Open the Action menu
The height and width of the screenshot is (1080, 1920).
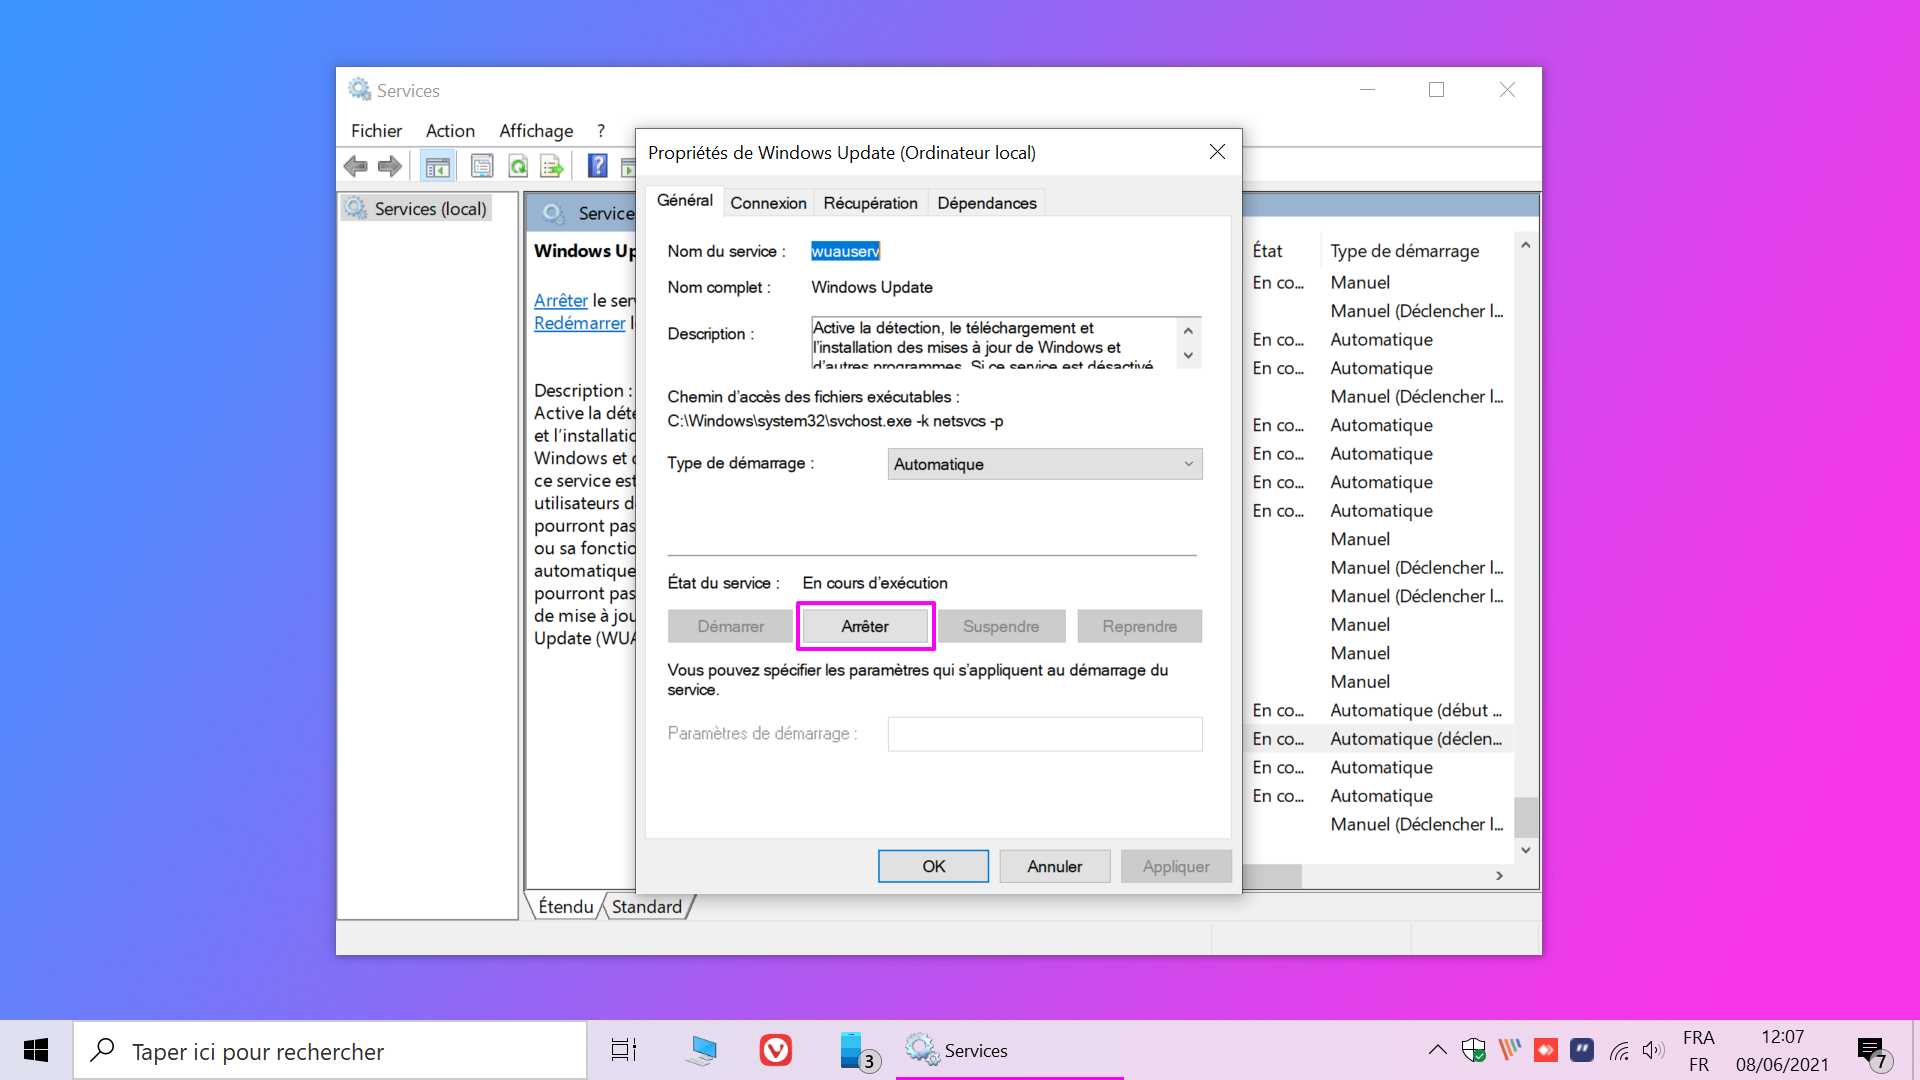click(450, 131)
